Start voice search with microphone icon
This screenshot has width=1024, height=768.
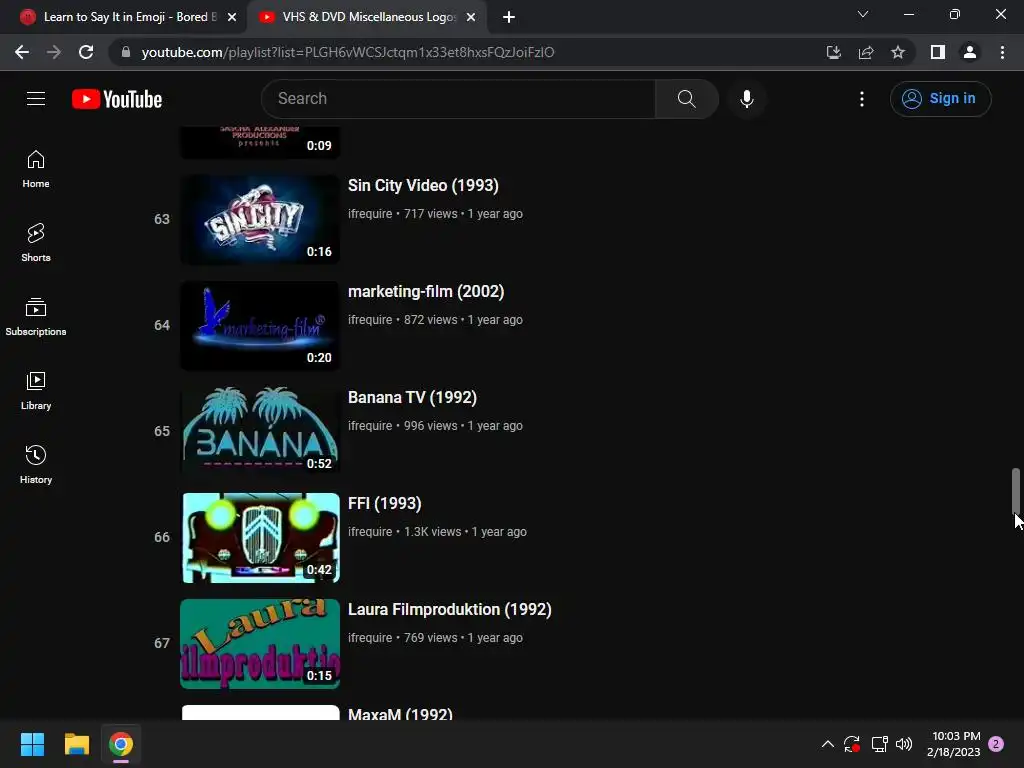pyautogui.click(x=746, y=99)
